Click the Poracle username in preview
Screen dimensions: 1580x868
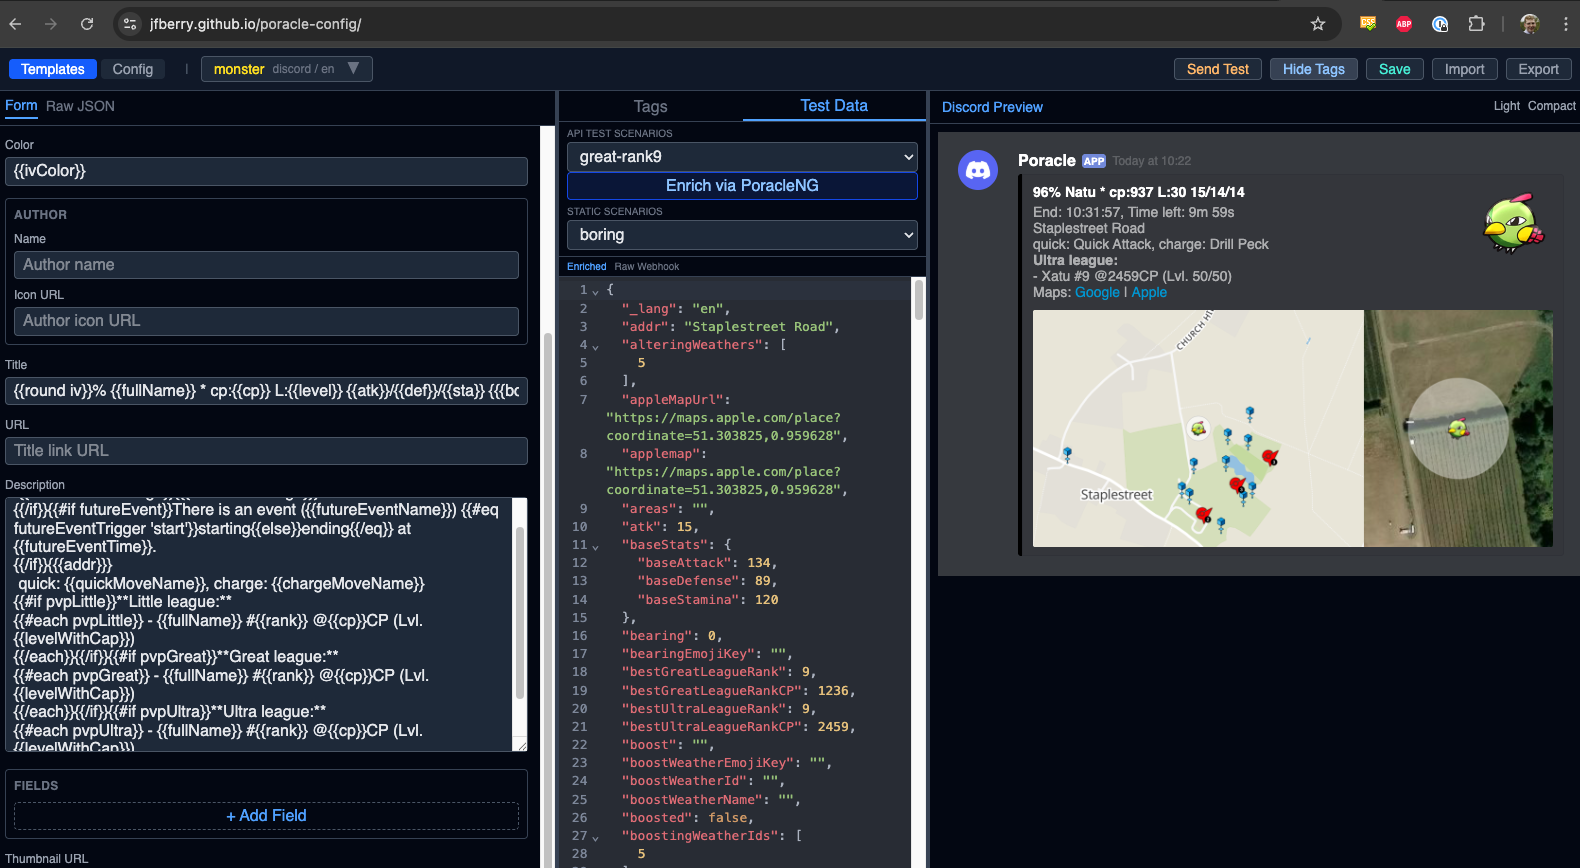pos(1047,160)
